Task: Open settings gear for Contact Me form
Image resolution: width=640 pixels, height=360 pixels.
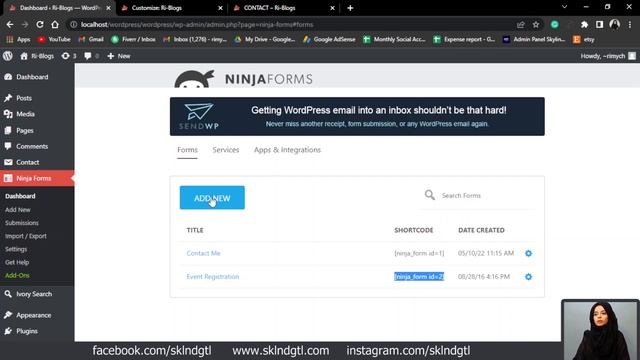Action: click(x=528, y=253)
